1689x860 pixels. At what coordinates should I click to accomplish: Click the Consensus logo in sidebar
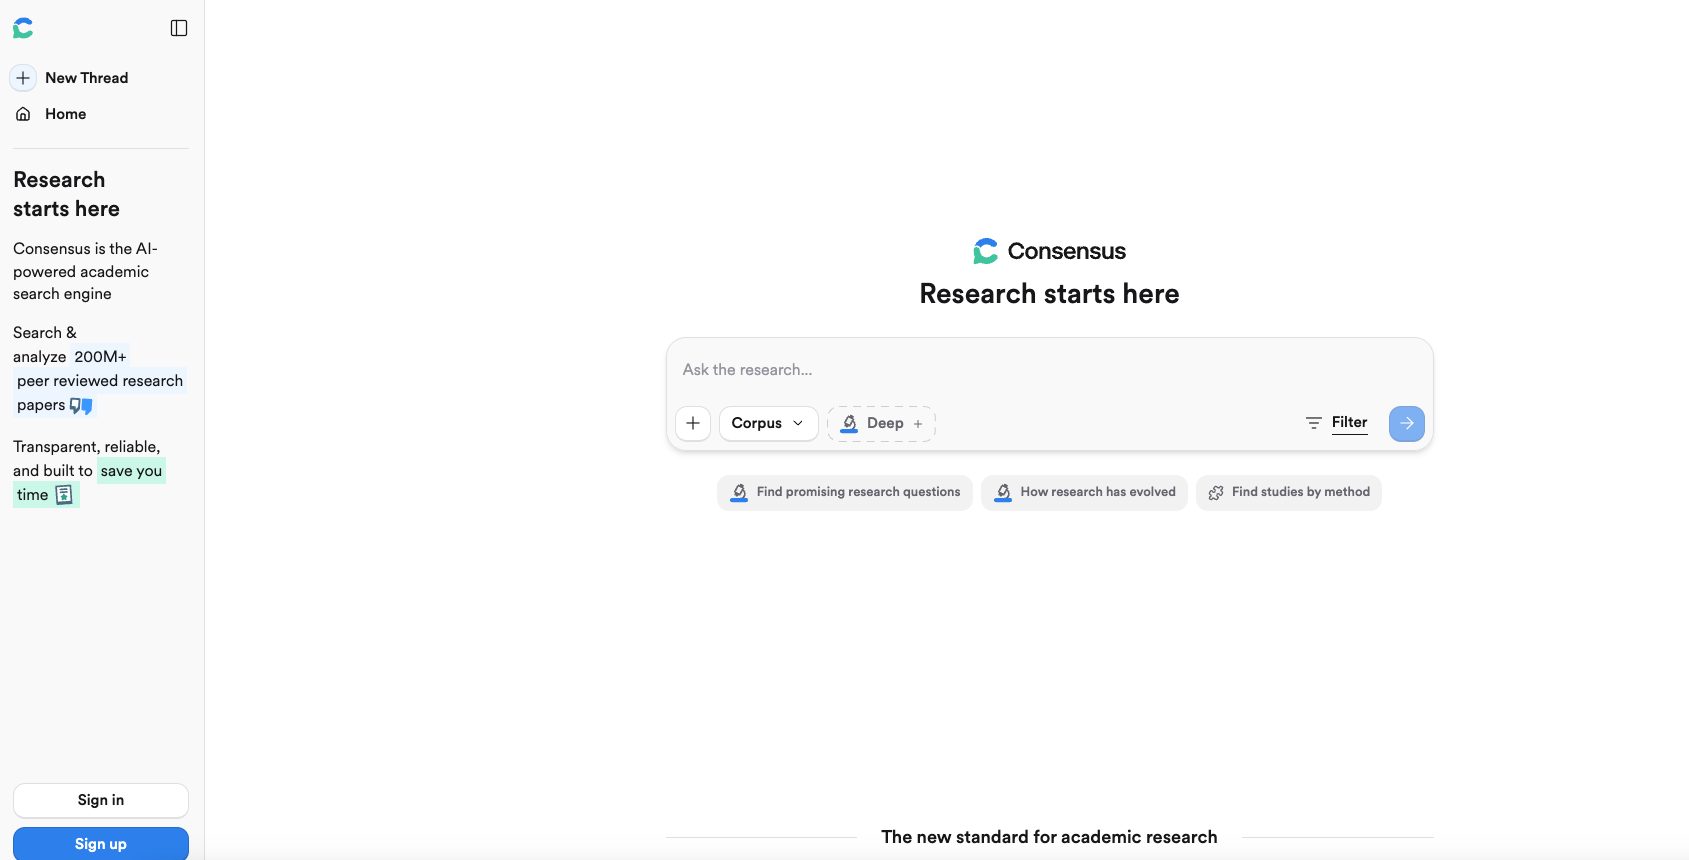pos(23,28)
